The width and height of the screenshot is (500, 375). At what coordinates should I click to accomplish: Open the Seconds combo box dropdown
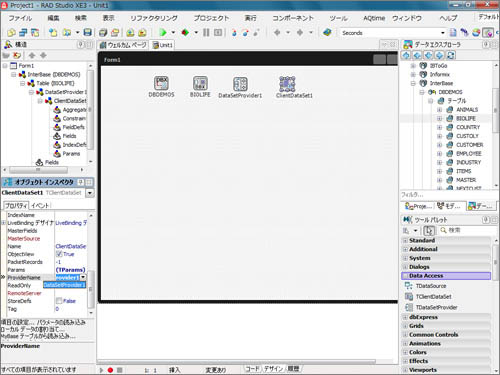point(443,33)
